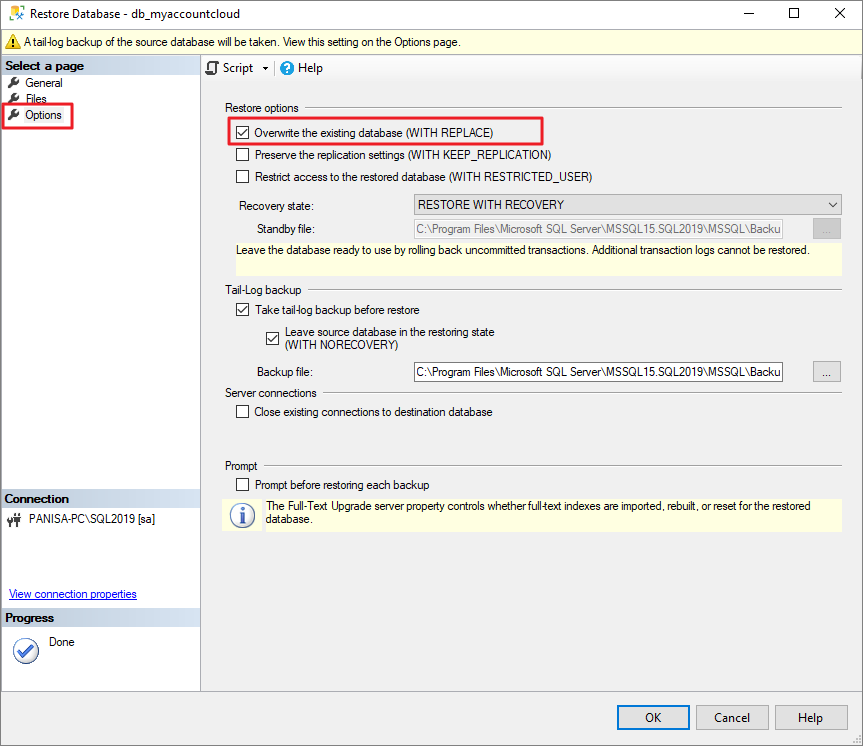This screenshot has width=863, height=746.
Task: Open View connection properties link
Action: click(73, 594)
